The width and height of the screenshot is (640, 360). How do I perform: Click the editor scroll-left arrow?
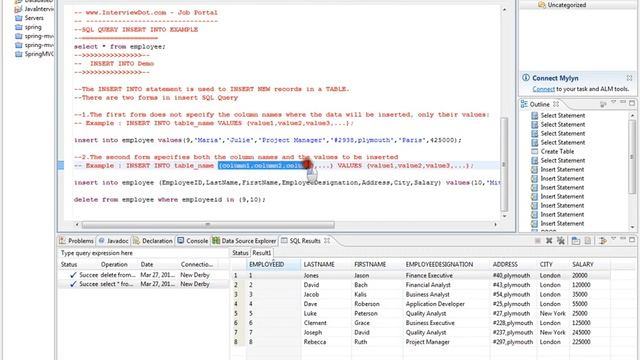(x=77, y=224)
